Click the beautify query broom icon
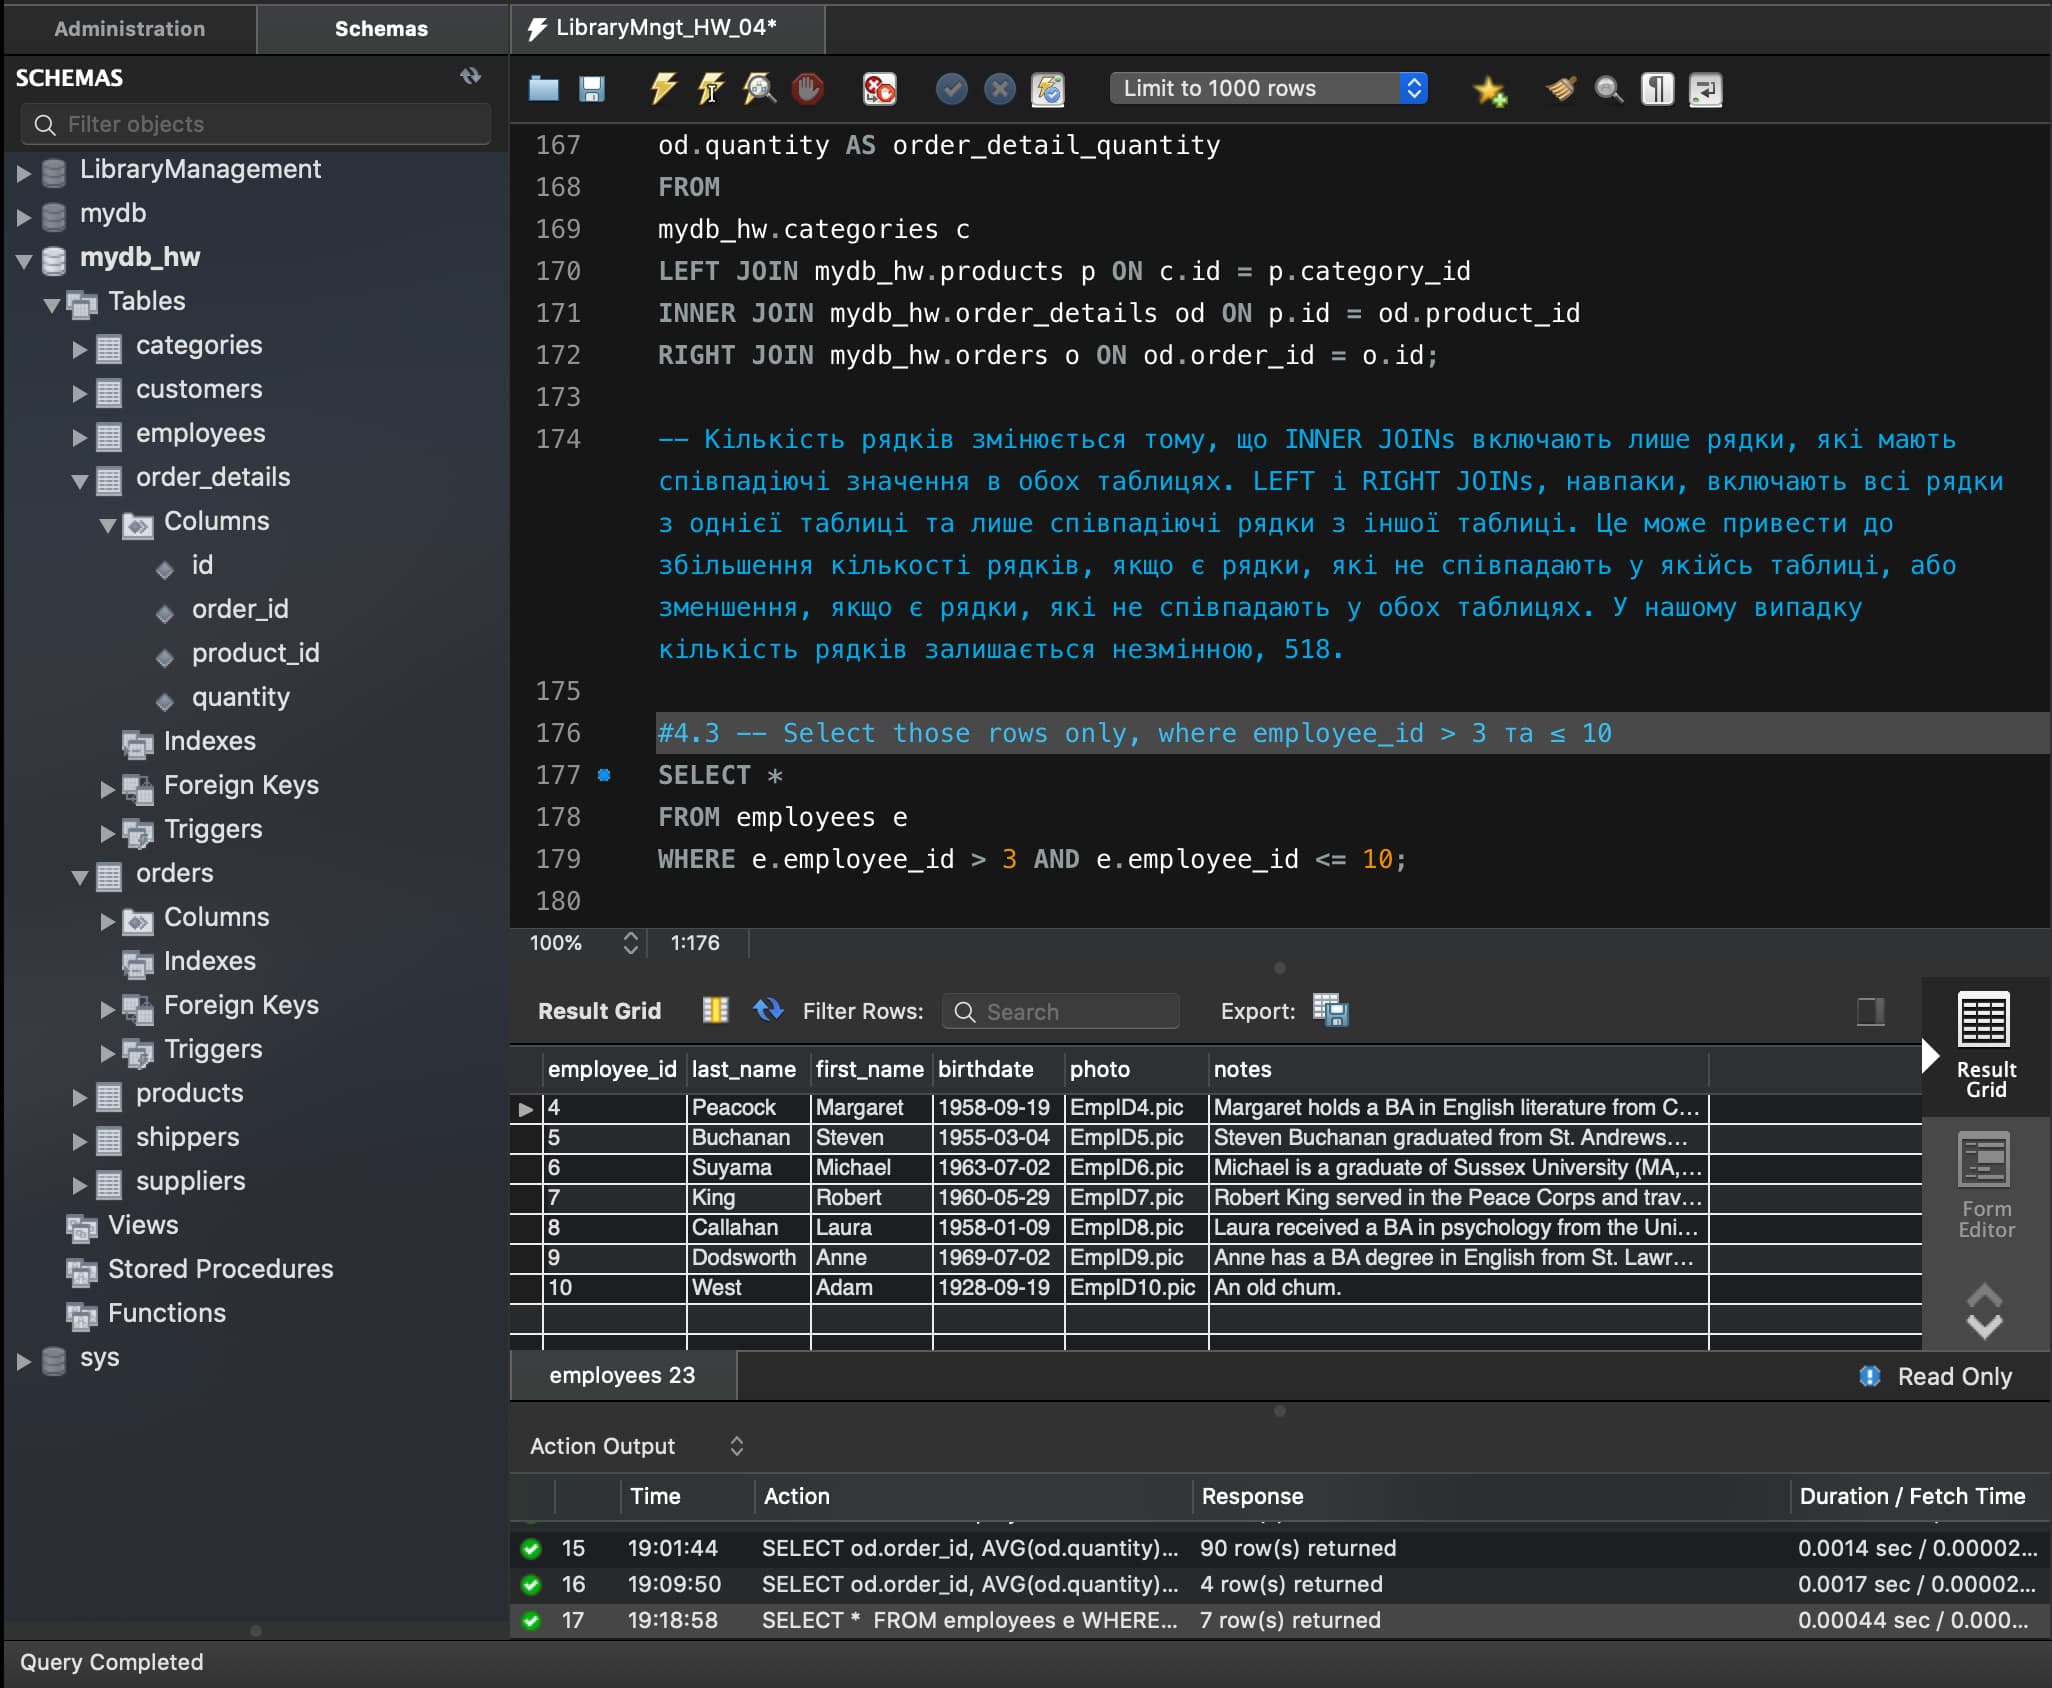The width and height of the screenshot is (2052, 1688). pyautogui.click(x=1561, y=89)
